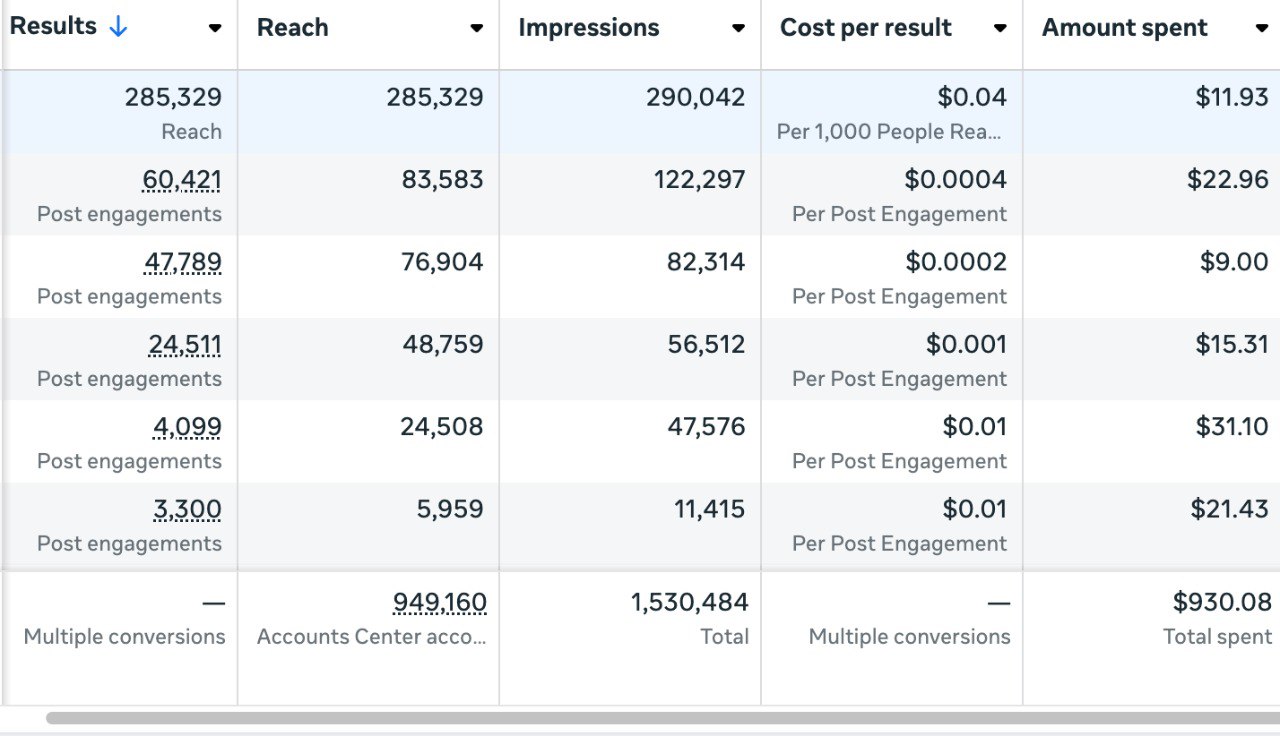The height and width of the screenshot is (736, 1280).
Task: Open the Results column dropdown menu
Action: [x=214, y=29]
